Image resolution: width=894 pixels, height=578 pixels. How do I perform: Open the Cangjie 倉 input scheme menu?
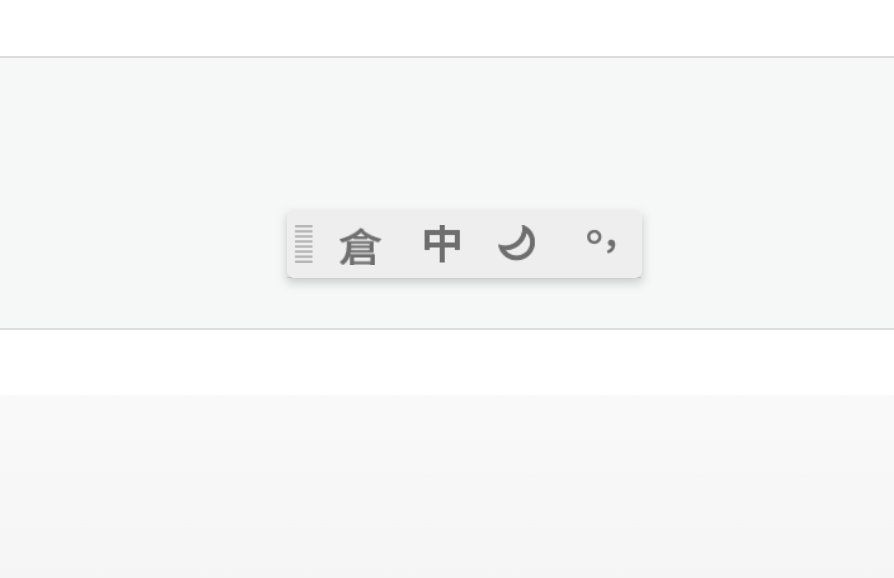pos(360,246)
